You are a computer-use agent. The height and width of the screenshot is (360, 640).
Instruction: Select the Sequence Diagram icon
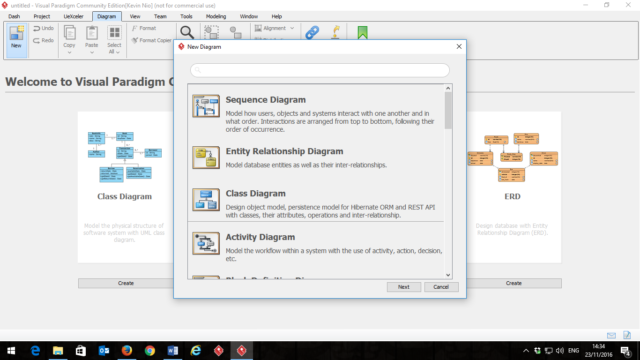point(206,106)
